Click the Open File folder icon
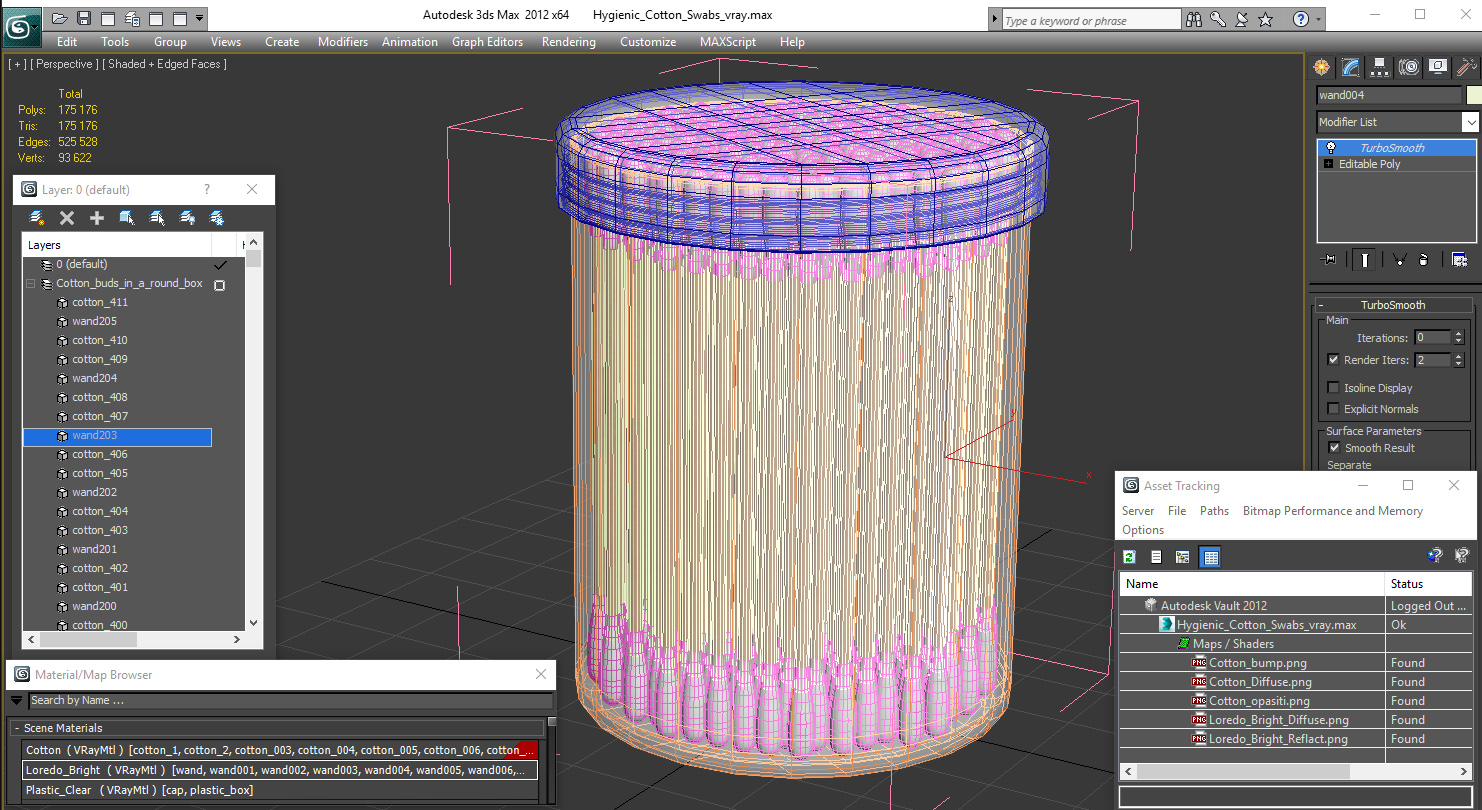 [x=60, y=18]
